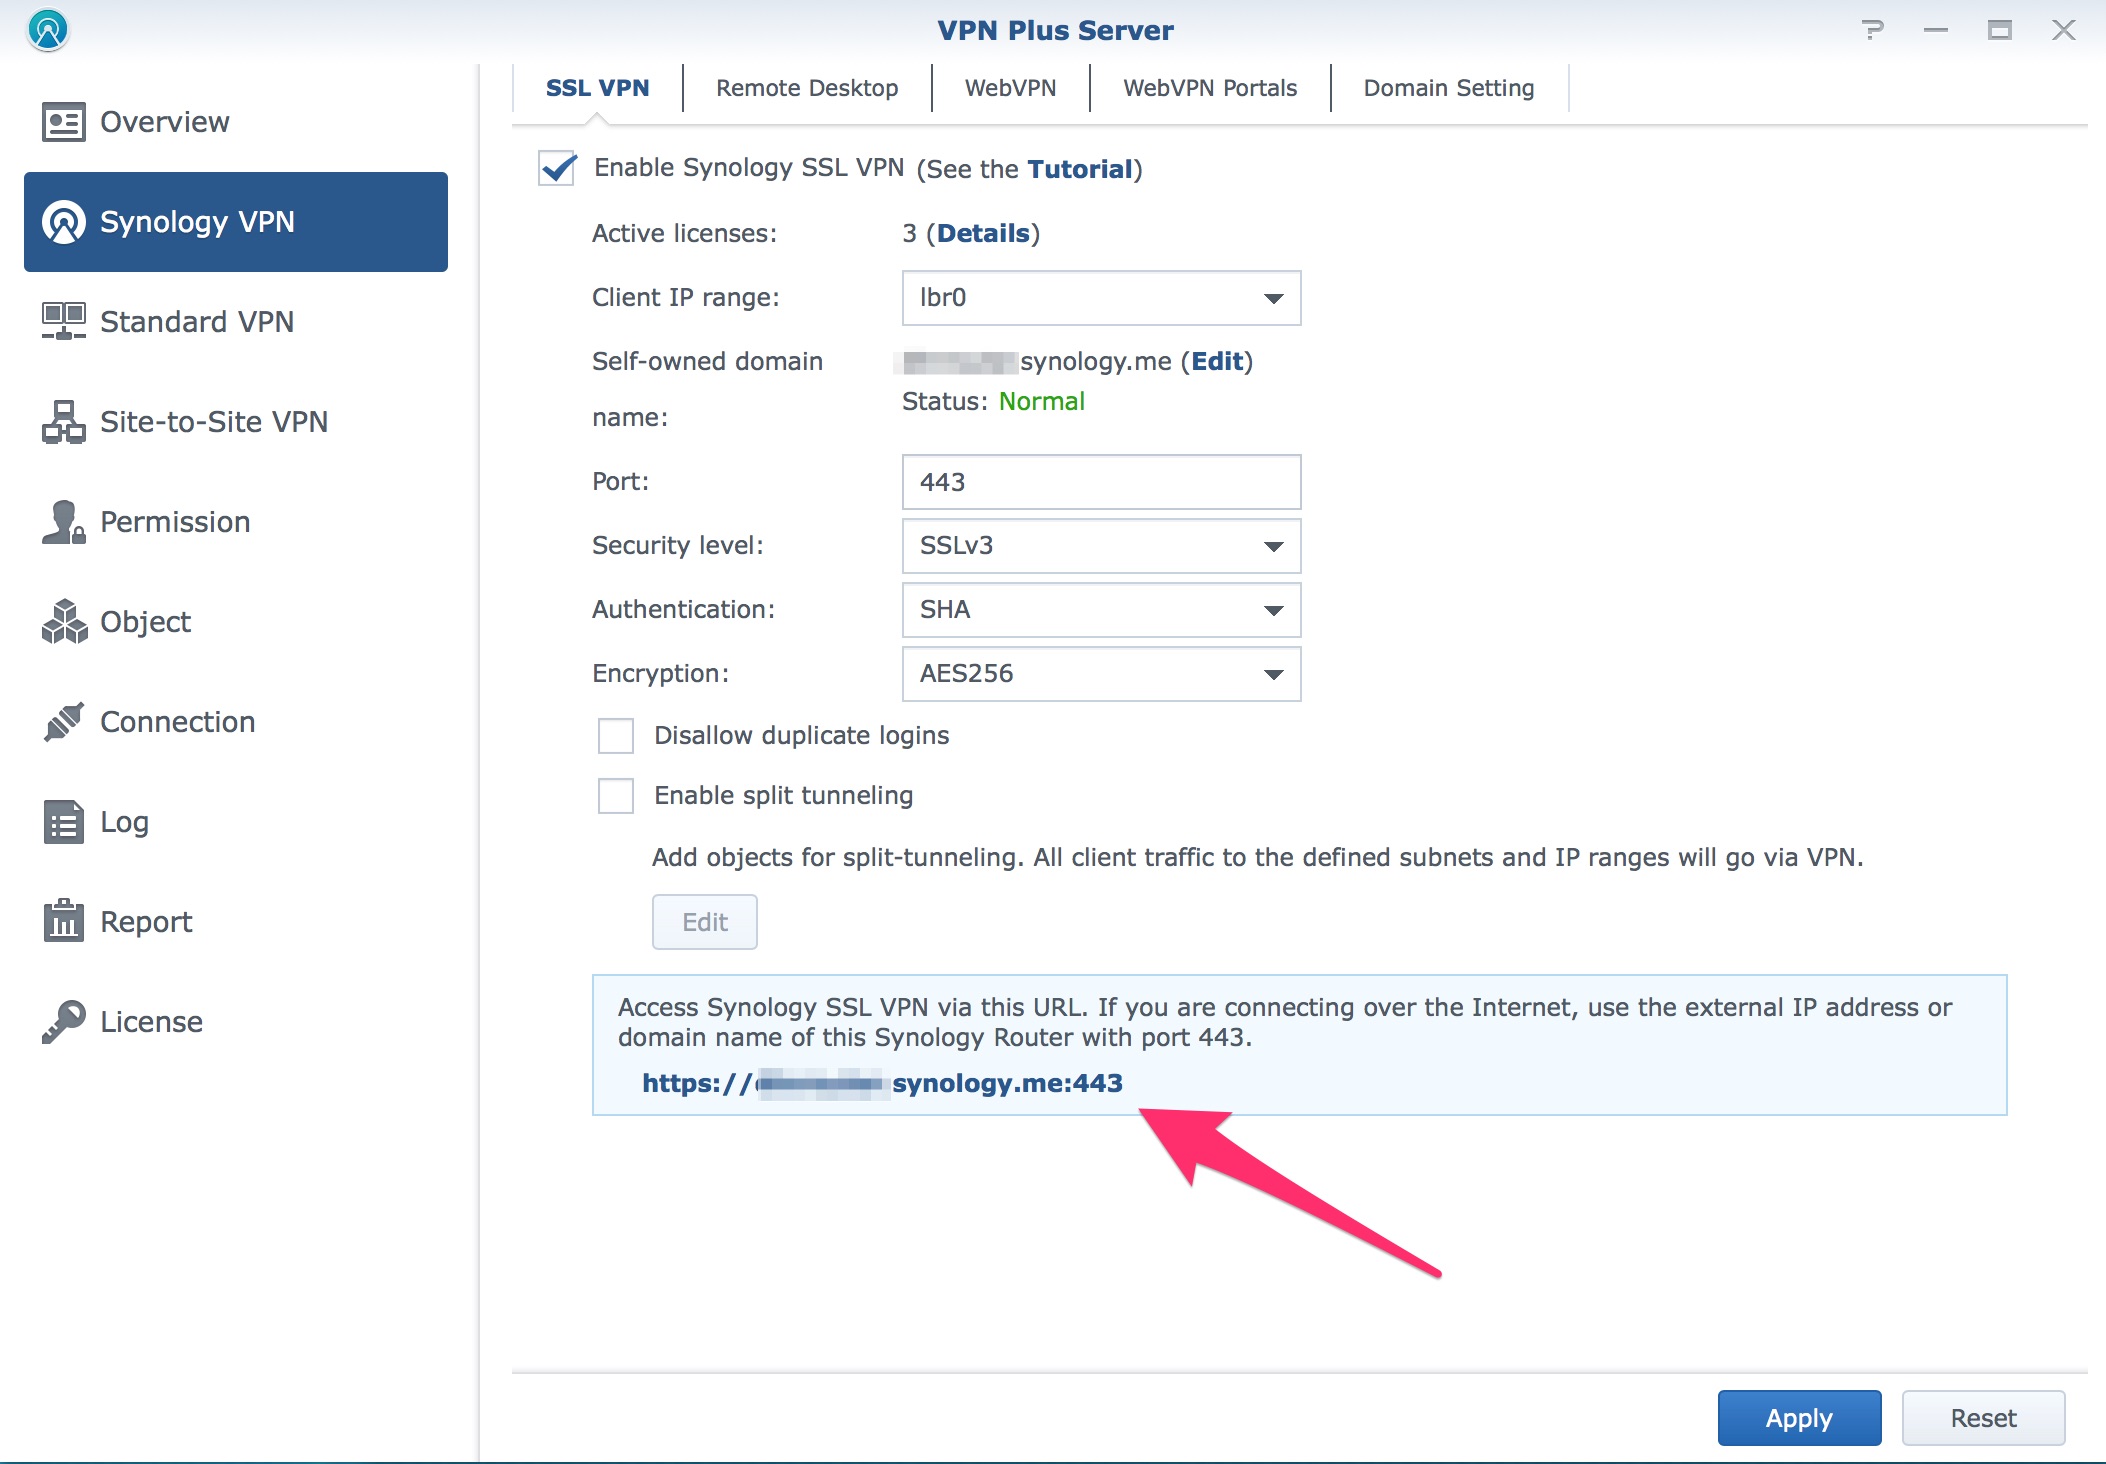The height and width of the screenshot is (1464, 2106).
Task: Select the Synology VPN sidebar icon
Action: [x=64, y=222]
